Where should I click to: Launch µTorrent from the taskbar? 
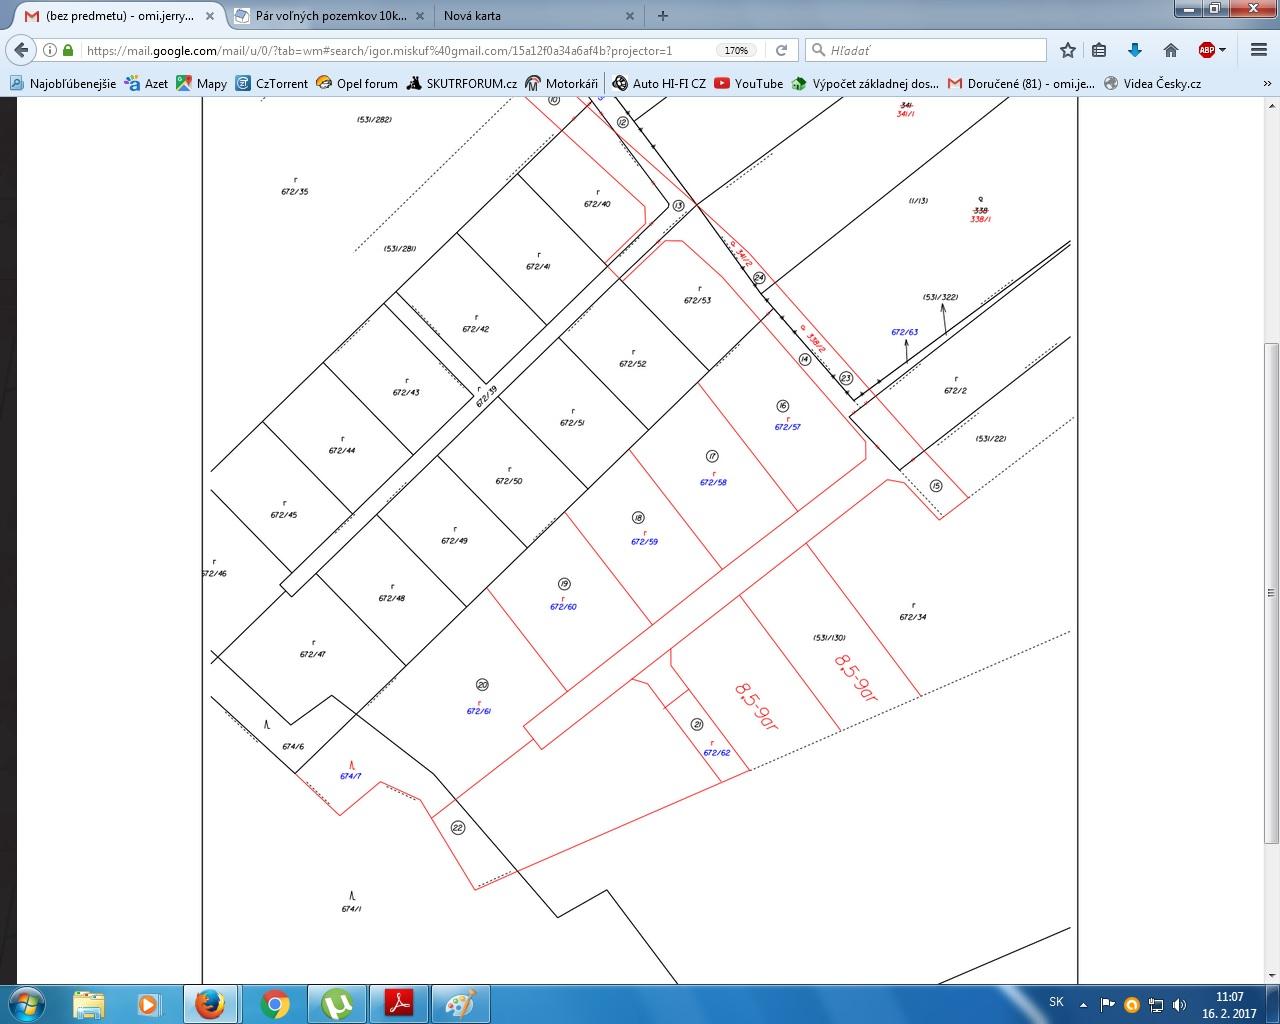[337, 1003]
